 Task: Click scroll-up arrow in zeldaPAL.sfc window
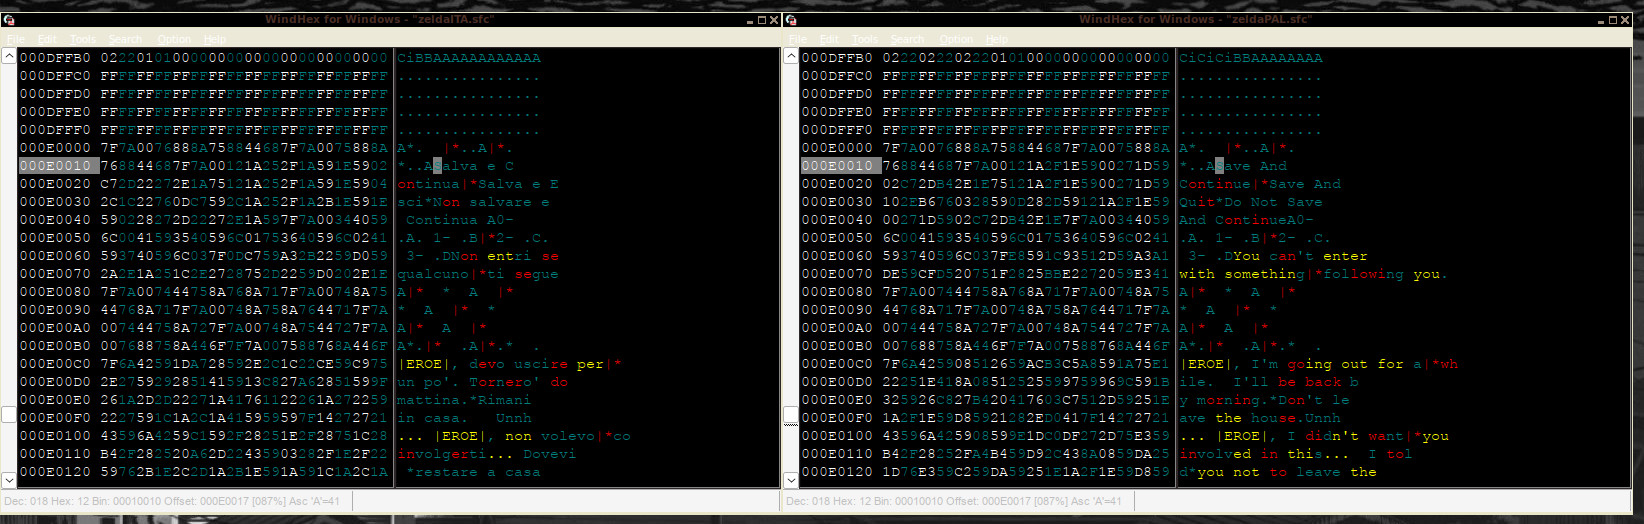(791, 57)
